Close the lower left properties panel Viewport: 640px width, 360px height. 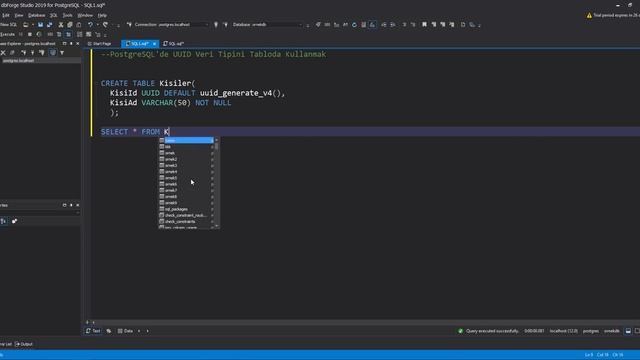click(78, 205)
